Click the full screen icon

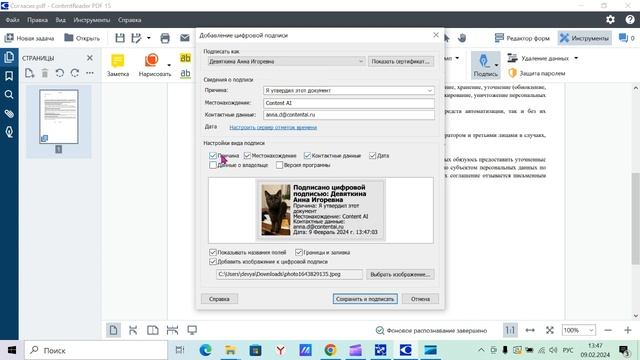550,330
